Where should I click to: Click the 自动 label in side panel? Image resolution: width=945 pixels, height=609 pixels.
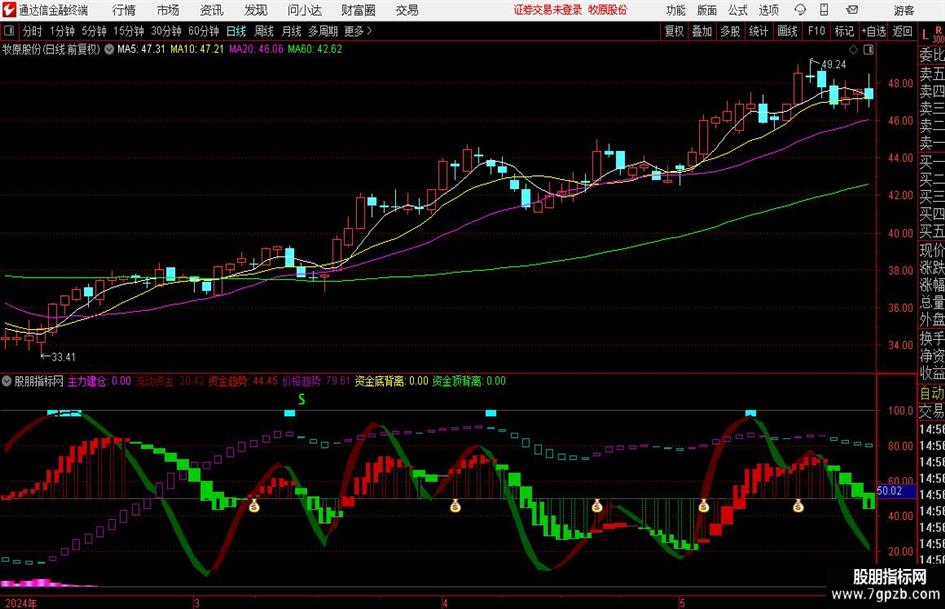coord(932,394)
